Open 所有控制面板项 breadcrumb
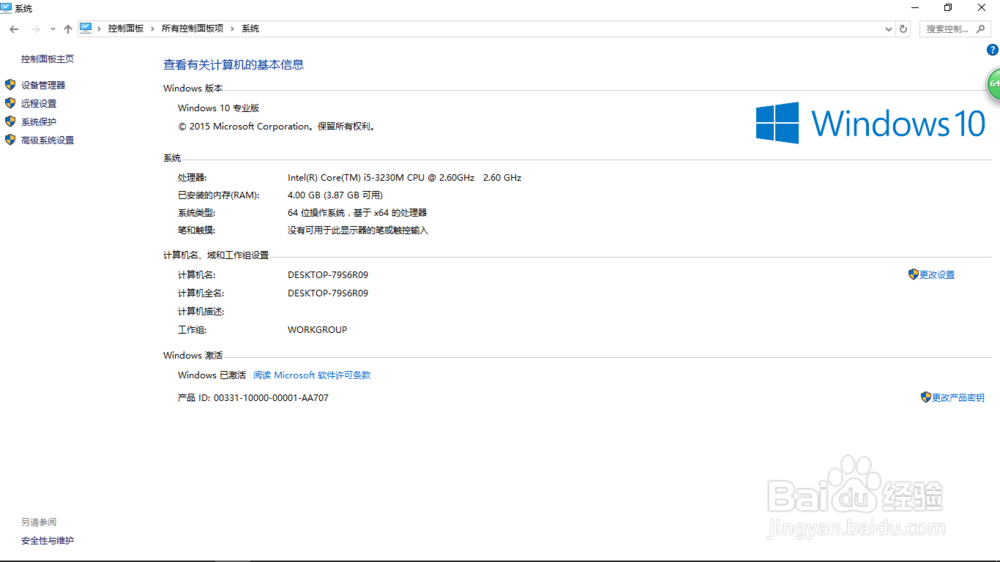1000x562 pixels. pos(192,29)
